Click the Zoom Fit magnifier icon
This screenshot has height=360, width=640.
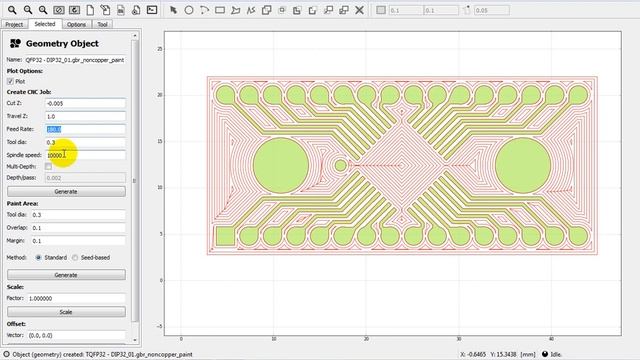point(12,10)
